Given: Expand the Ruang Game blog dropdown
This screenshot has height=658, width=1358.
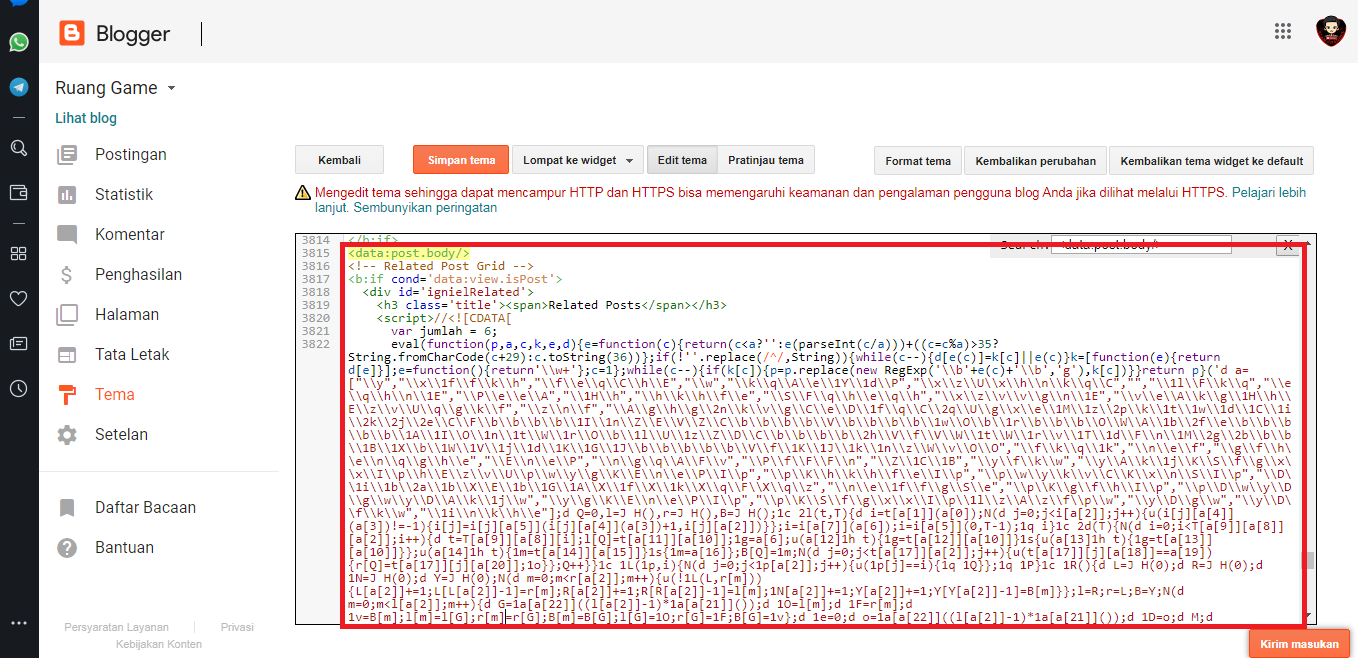Looking at the screenshot, I should (x=172, y=88).
